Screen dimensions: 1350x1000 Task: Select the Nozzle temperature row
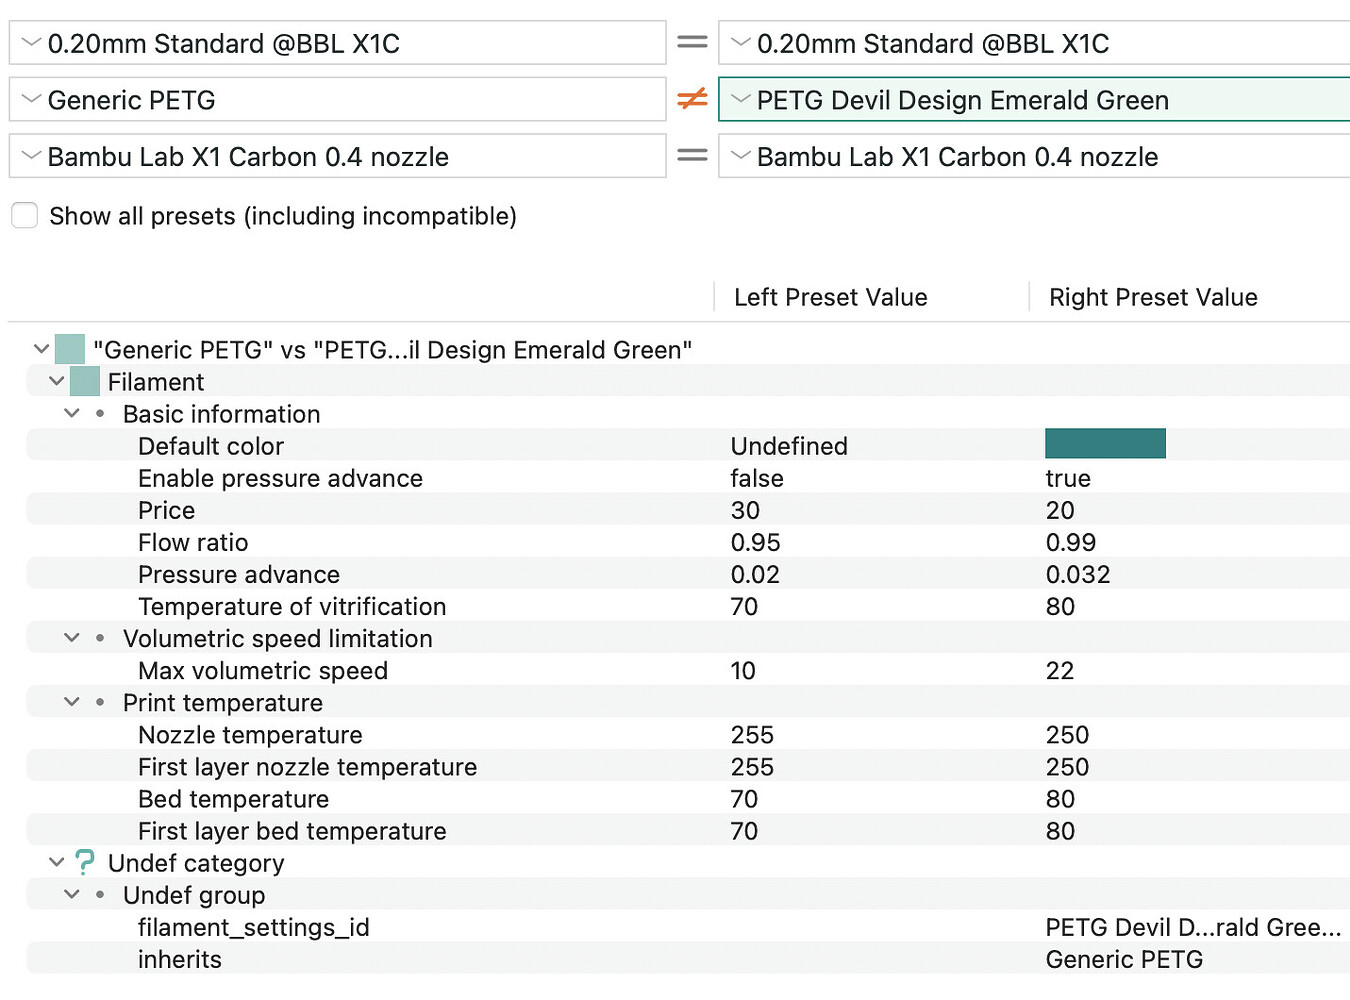tap(688, 734)
